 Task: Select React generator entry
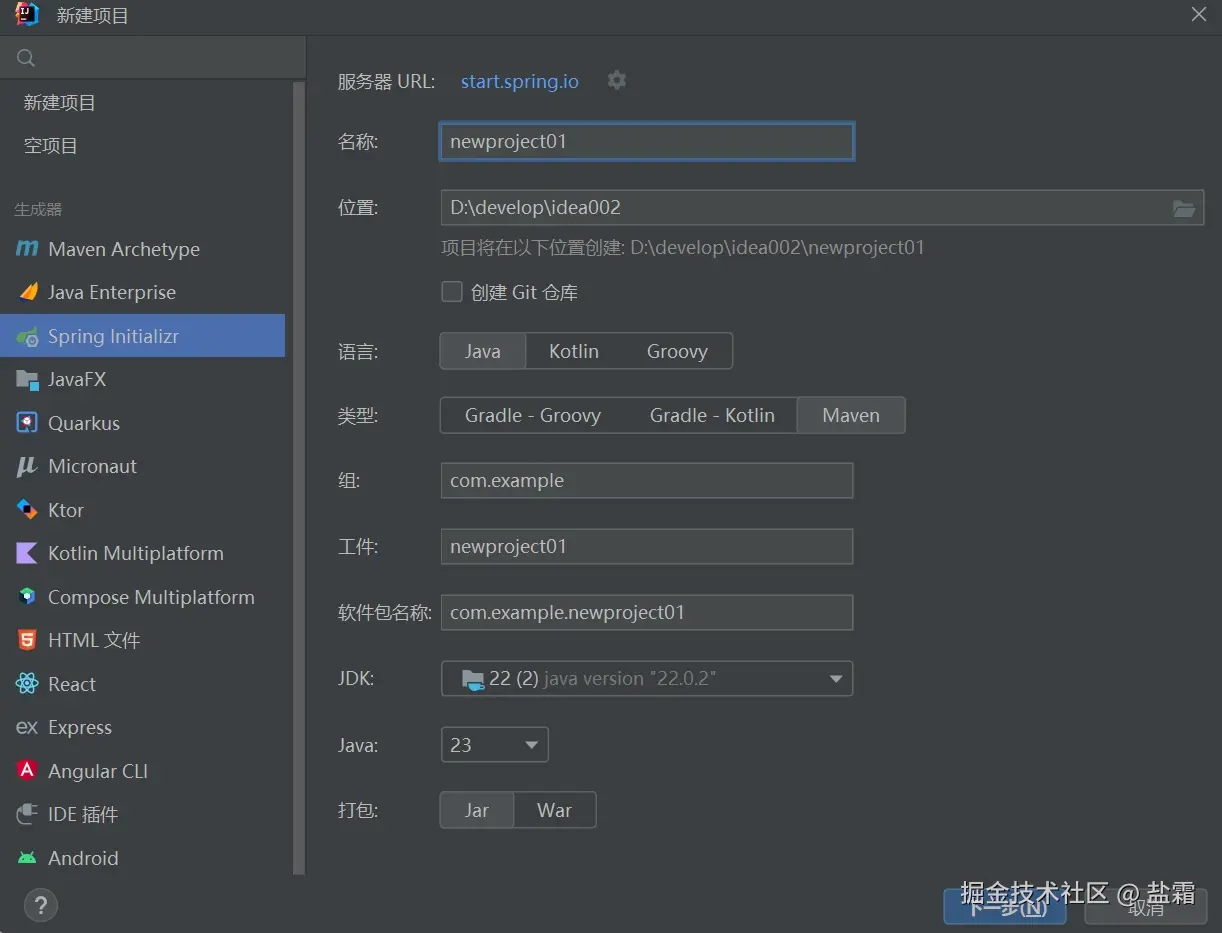[x=142, y=684]
